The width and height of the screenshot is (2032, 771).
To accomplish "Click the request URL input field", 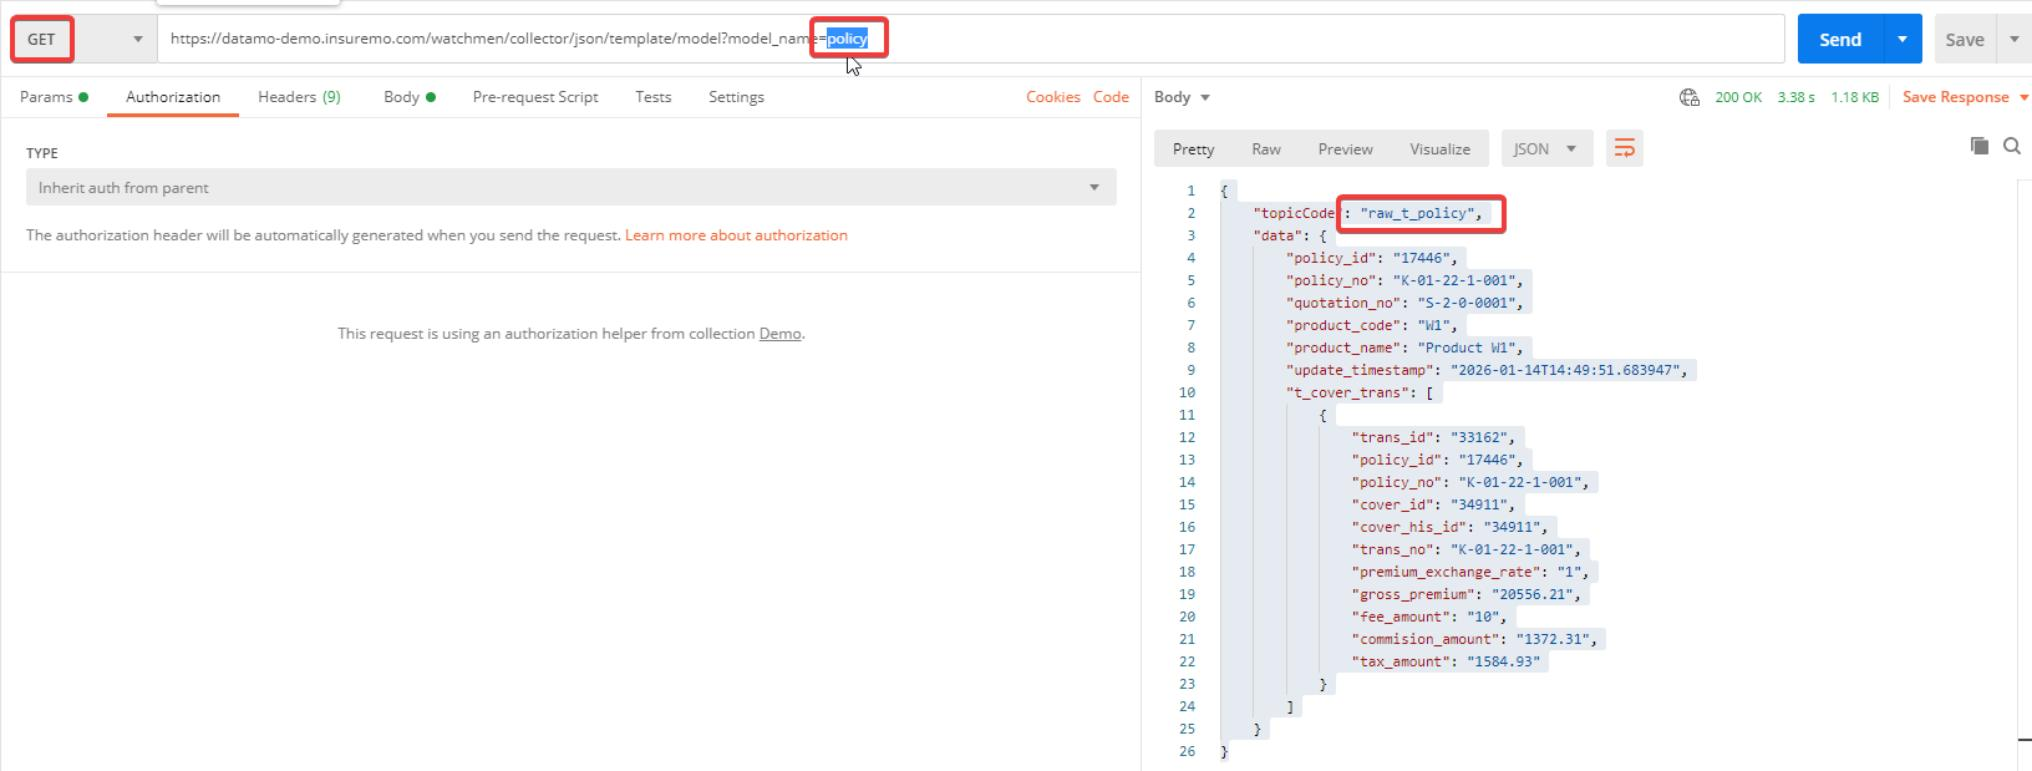I will point(970,39).
